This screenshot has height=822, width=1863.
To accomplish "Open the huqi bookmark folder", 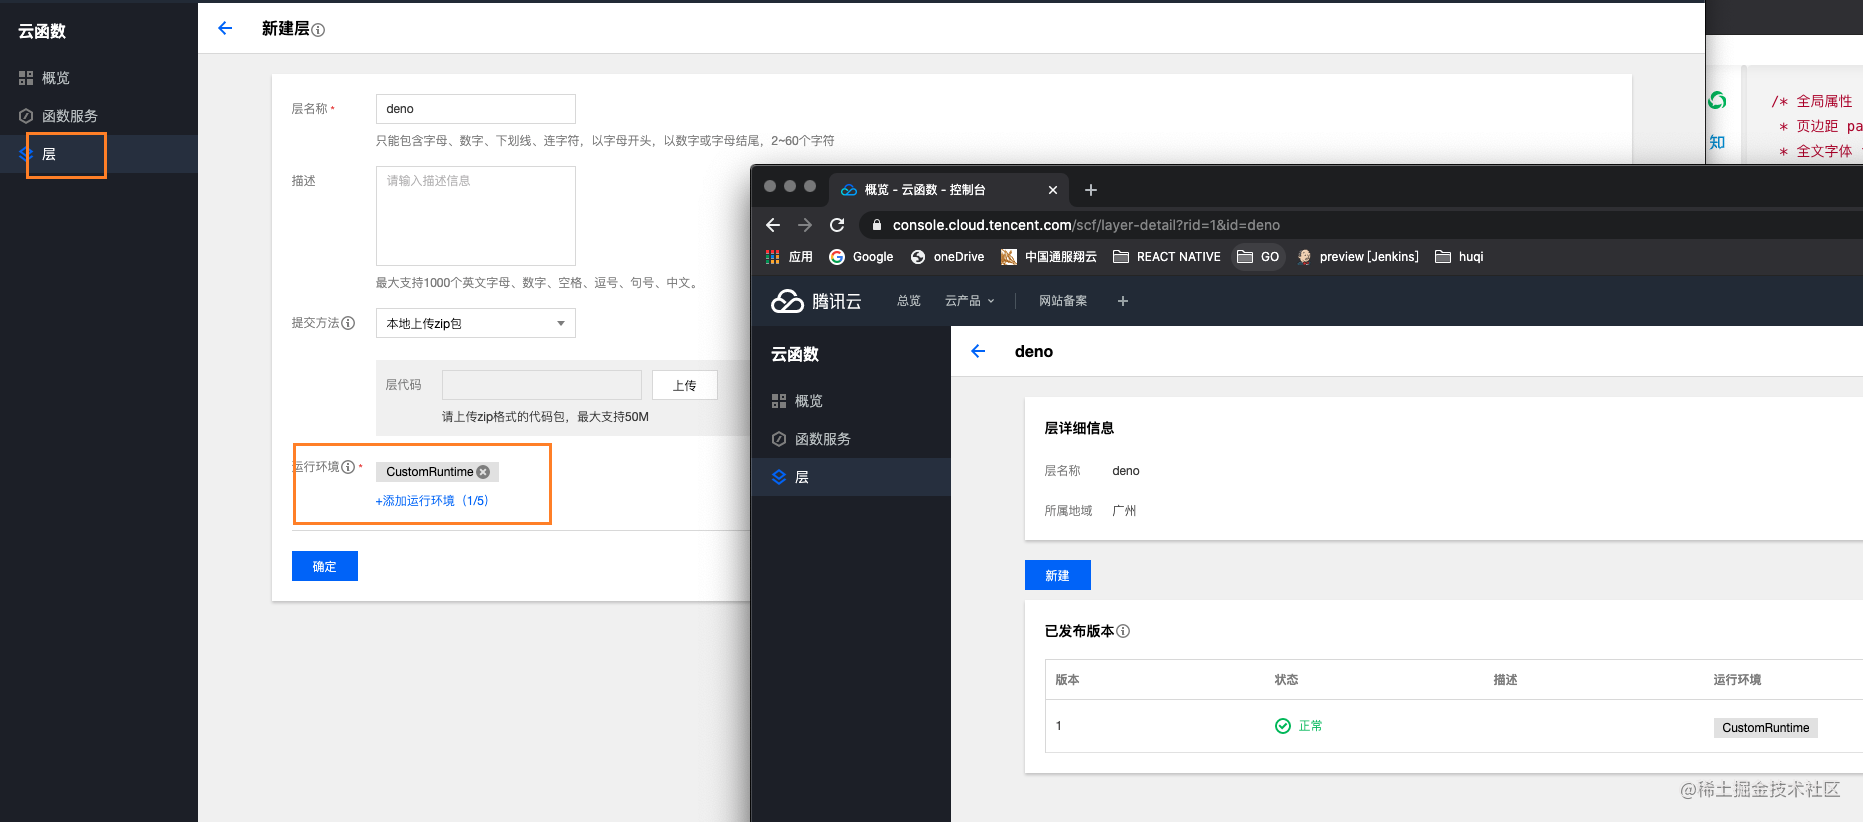I will tap(1459, 257).
